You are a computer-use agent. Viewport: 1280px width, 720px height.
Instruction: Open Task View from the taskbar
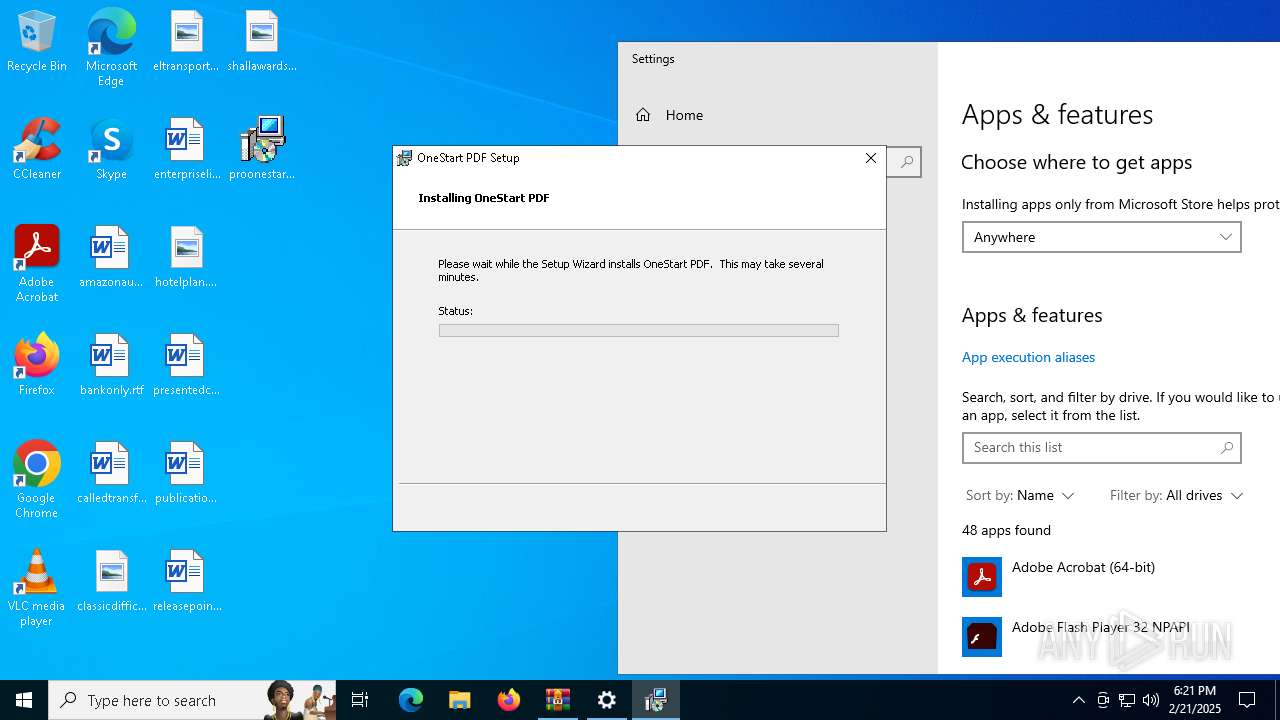click(x=360, y=700)
